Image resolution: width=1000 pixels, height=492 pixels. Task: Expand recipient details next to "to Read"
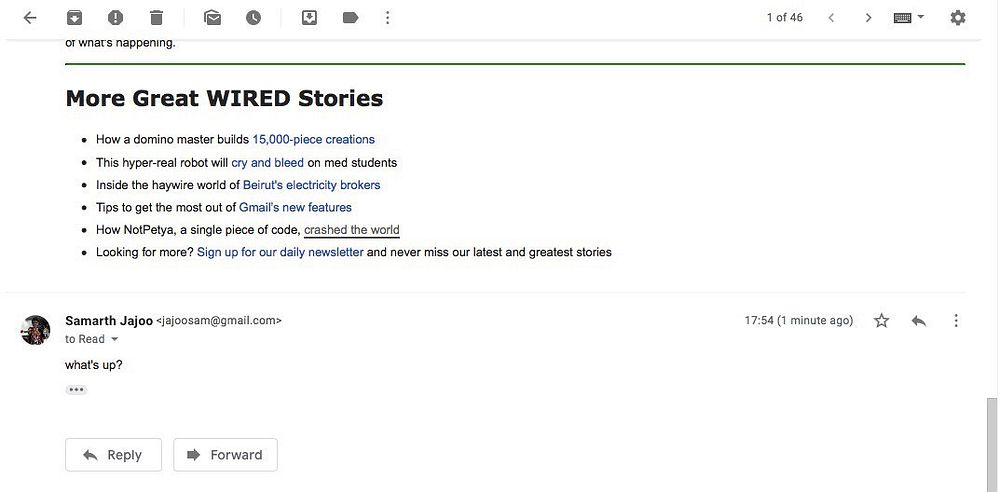[x=114, y=340]
